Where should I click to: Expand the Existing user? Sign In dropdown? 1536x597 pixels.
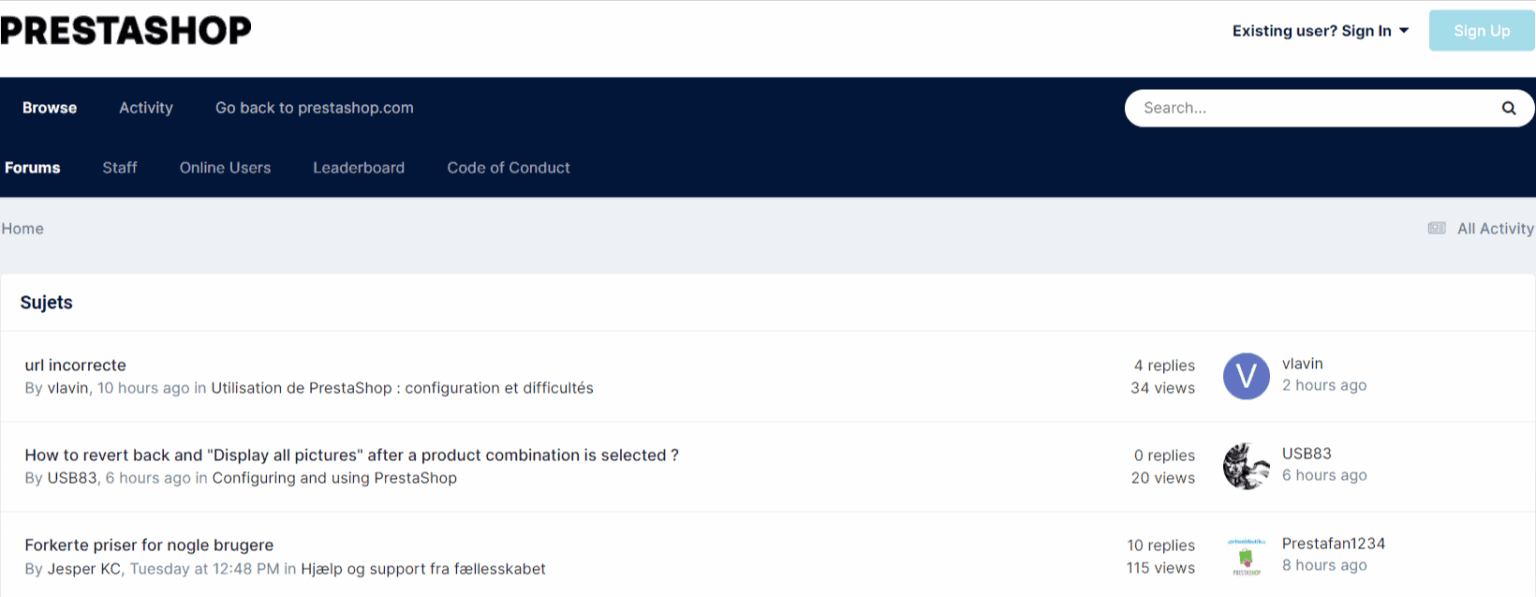tap(1312, 30)
